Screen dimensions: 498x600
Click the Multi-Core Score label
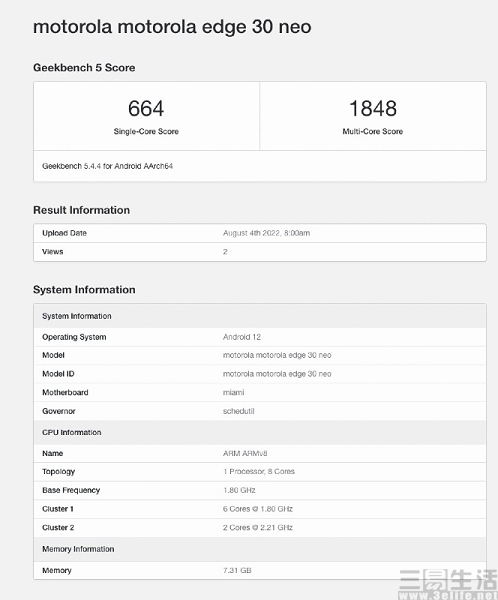point(373,131)
